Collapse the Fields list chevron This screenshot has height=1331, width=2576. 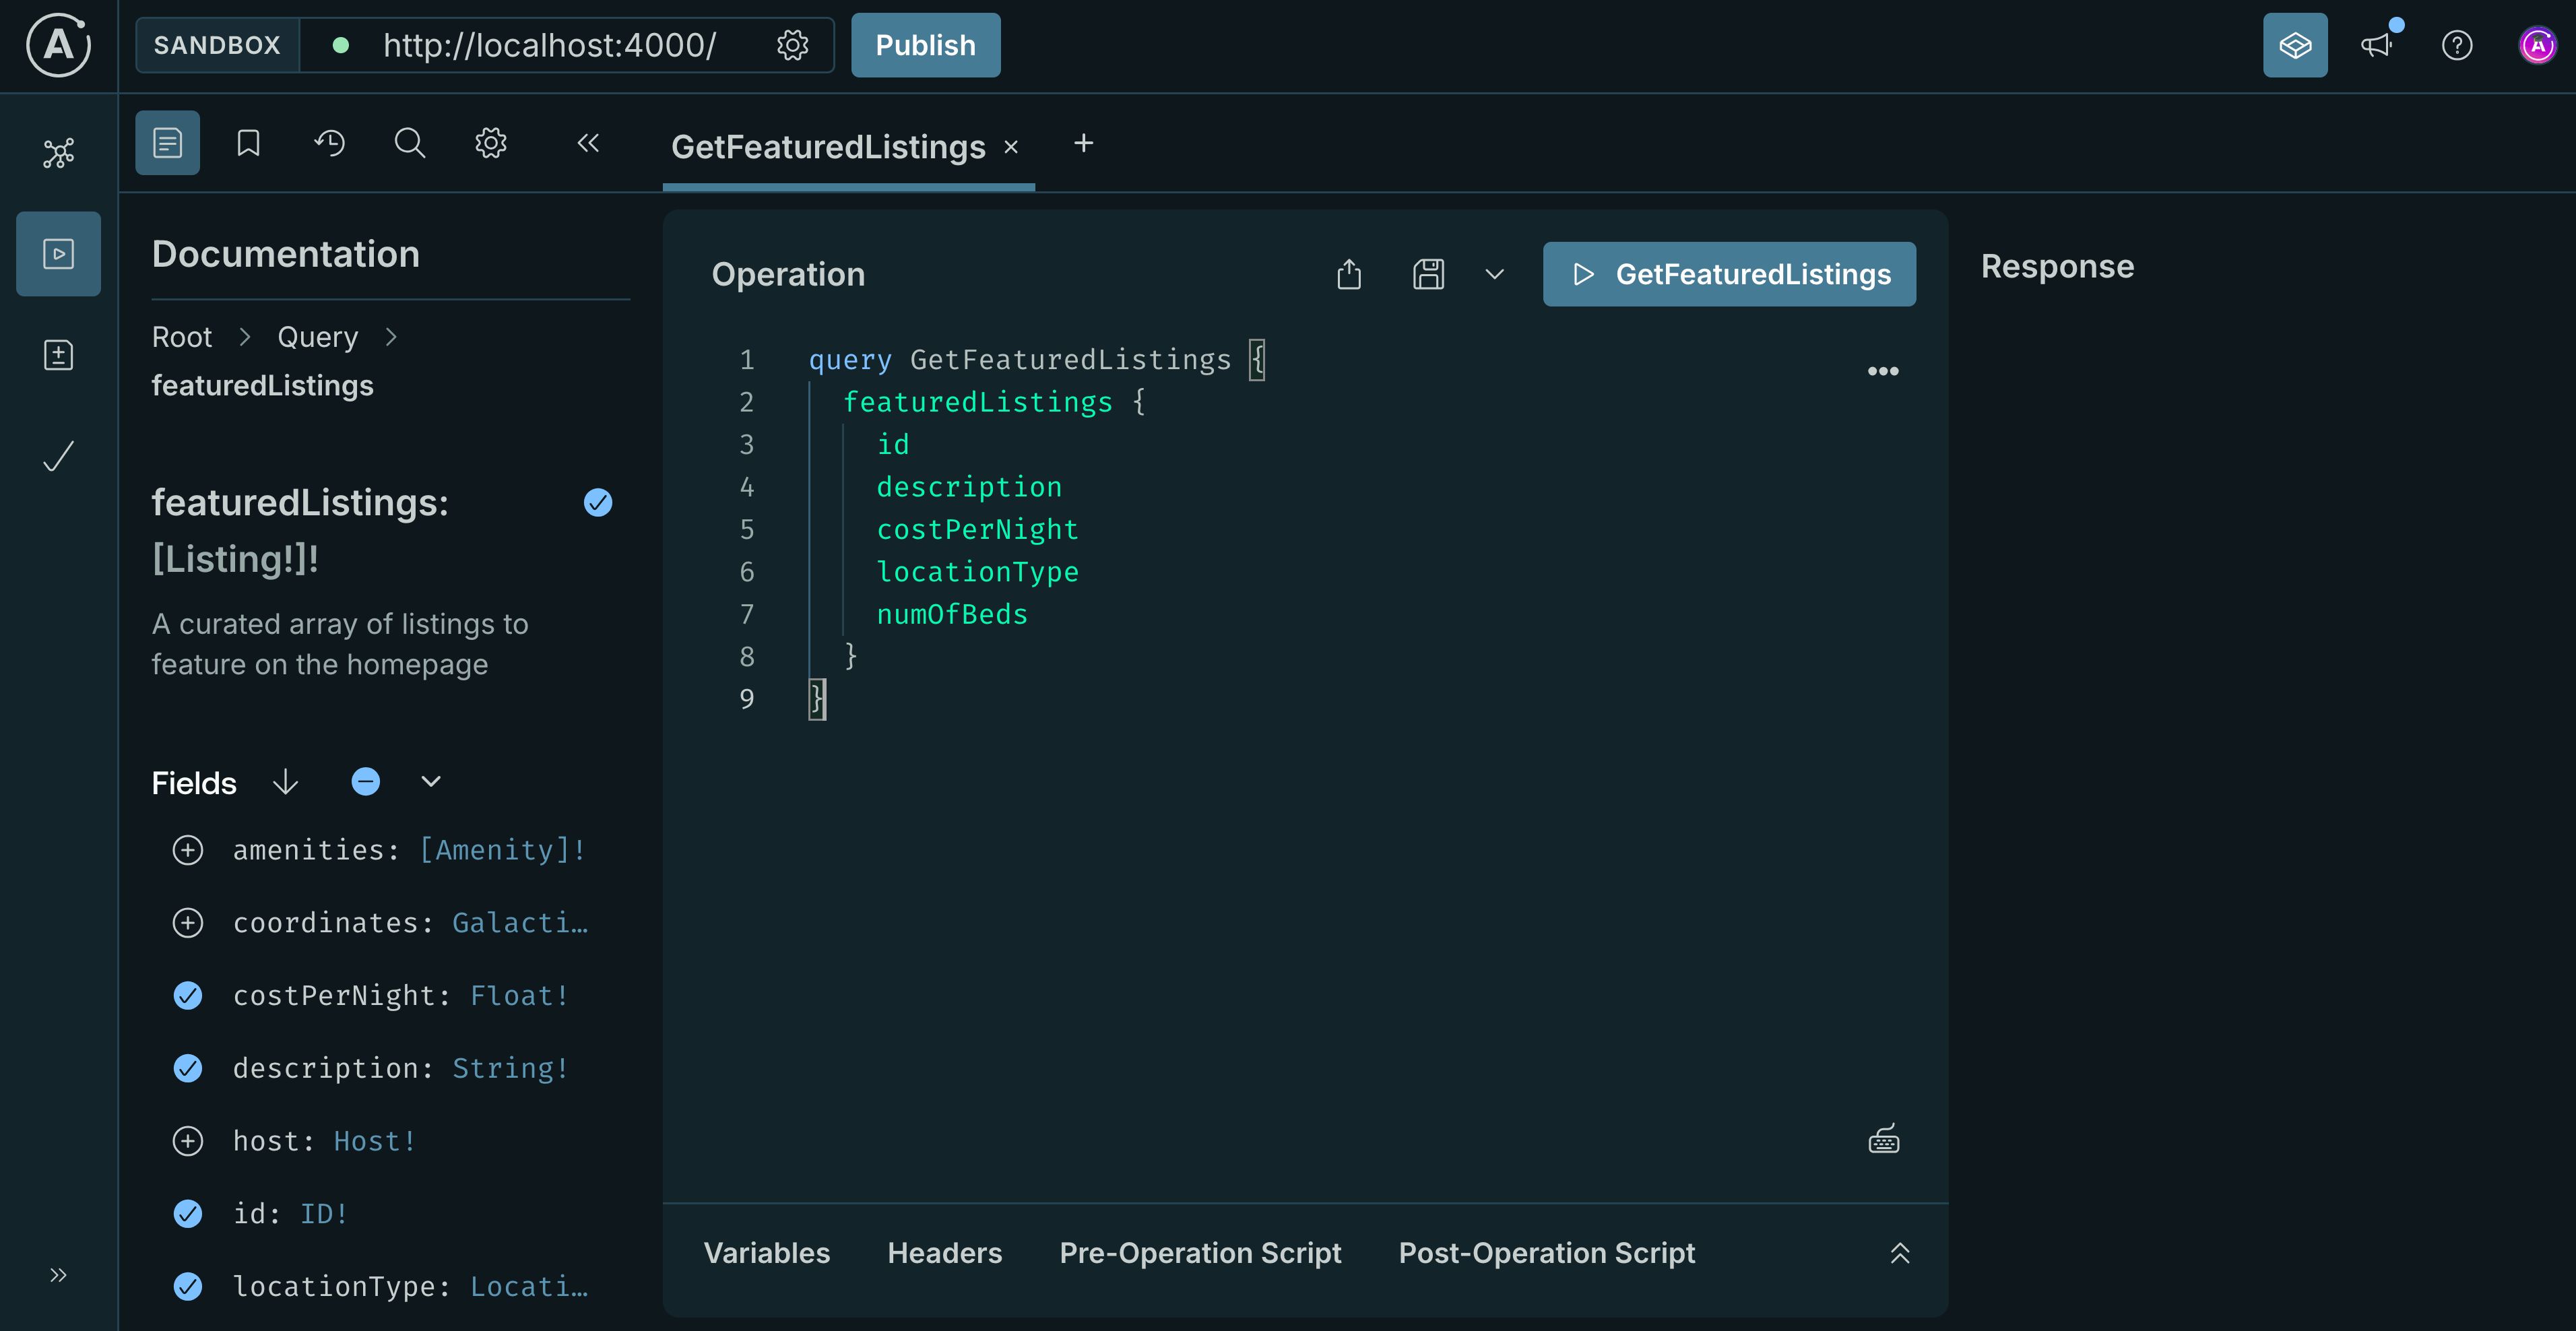click(430, 781)
